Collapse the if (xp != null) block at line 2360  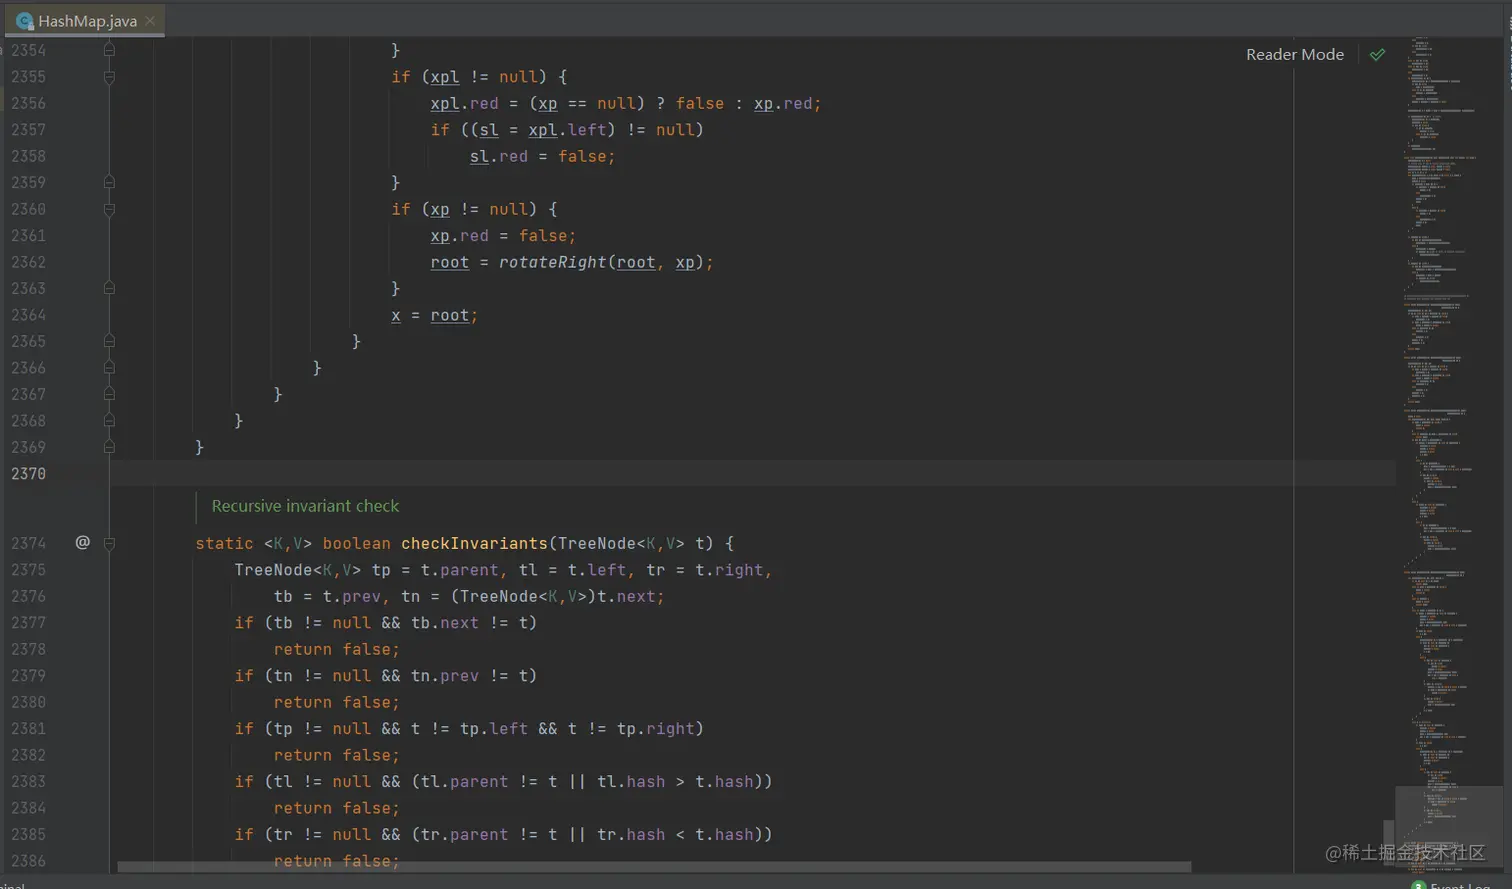pos(110,209)
